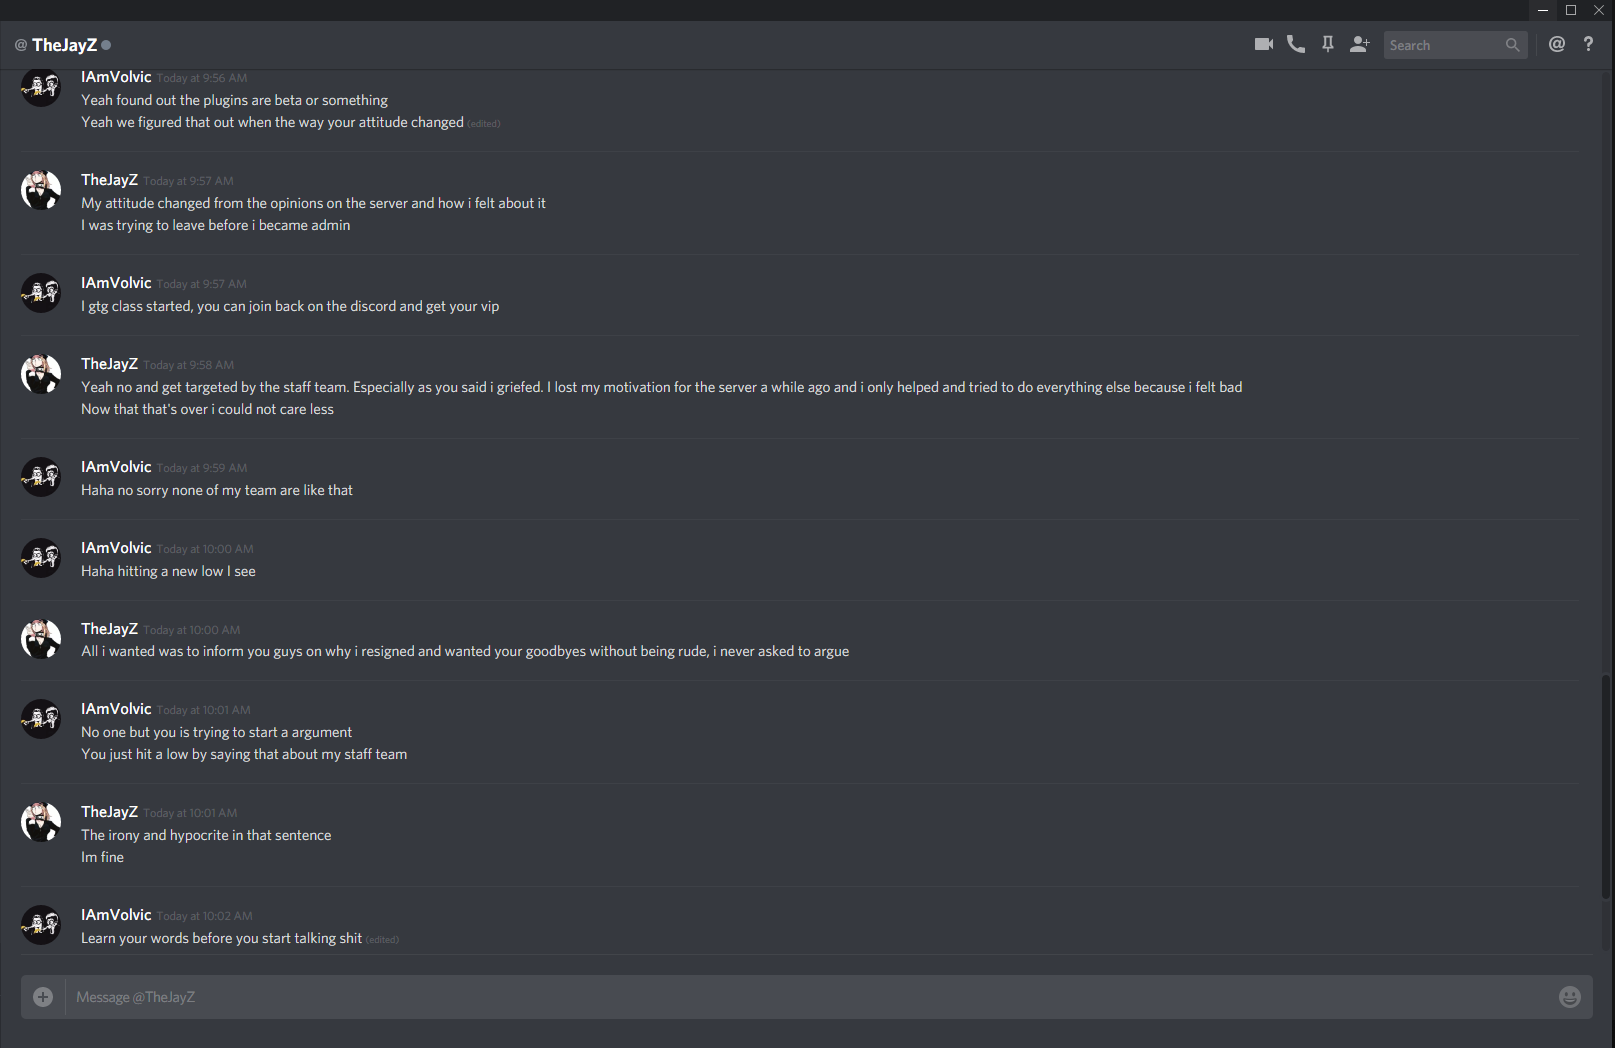
Task: Click TheJayZ username at 10:00 AM
Action: click(x=109, y=629)
